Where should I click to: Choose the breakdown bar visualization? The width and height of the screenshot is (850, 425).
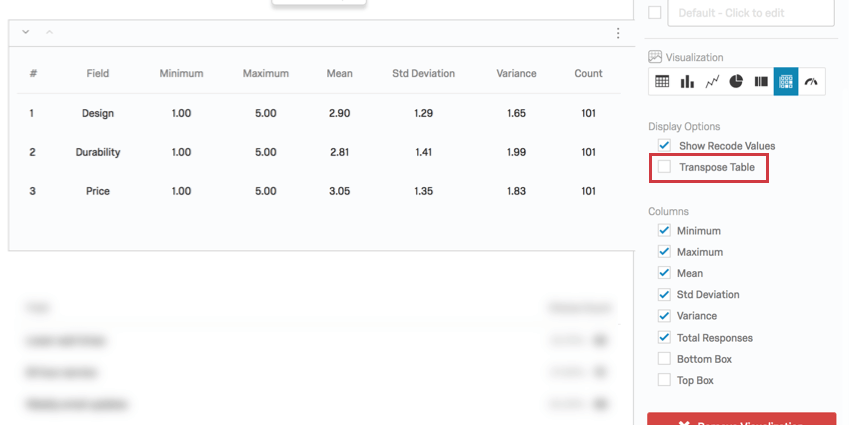761,82
